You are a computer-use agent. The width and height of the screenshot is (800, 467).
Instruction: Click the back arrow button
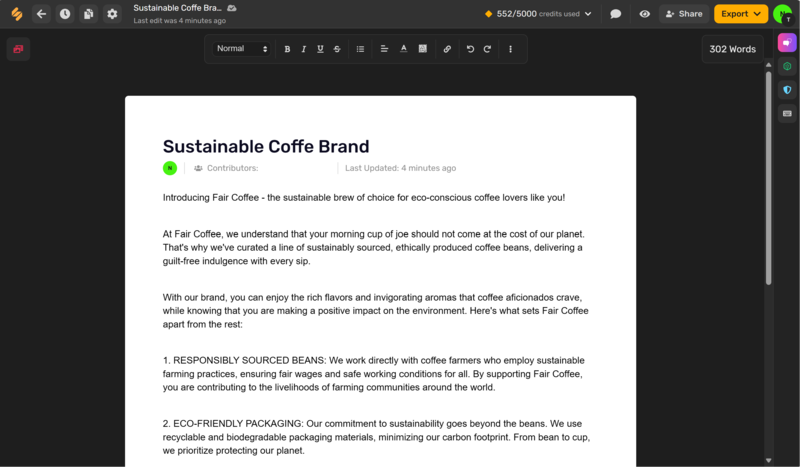41,14
